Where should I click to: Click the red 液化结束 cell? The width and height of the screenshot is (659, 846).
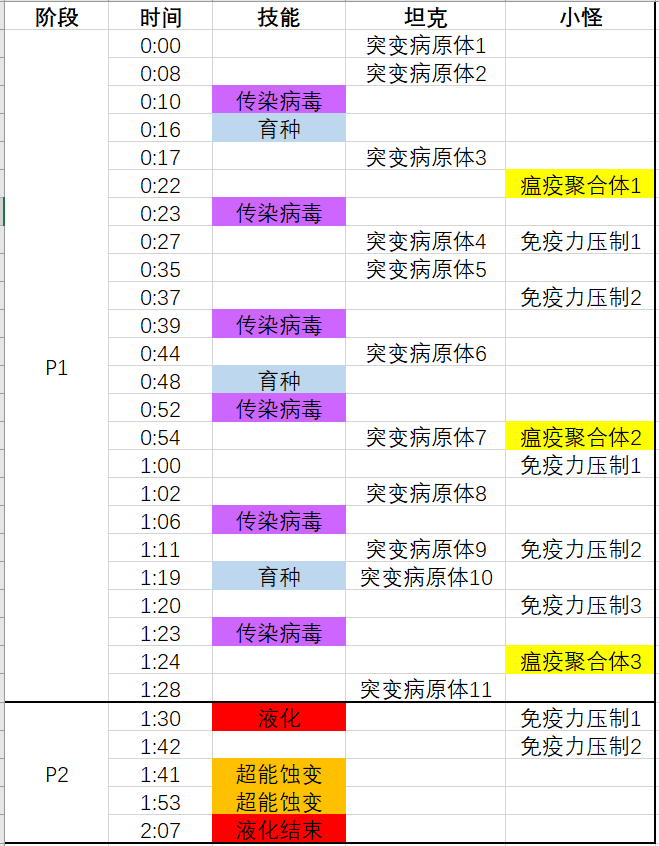pyautogui.click(x=279, y=829)
